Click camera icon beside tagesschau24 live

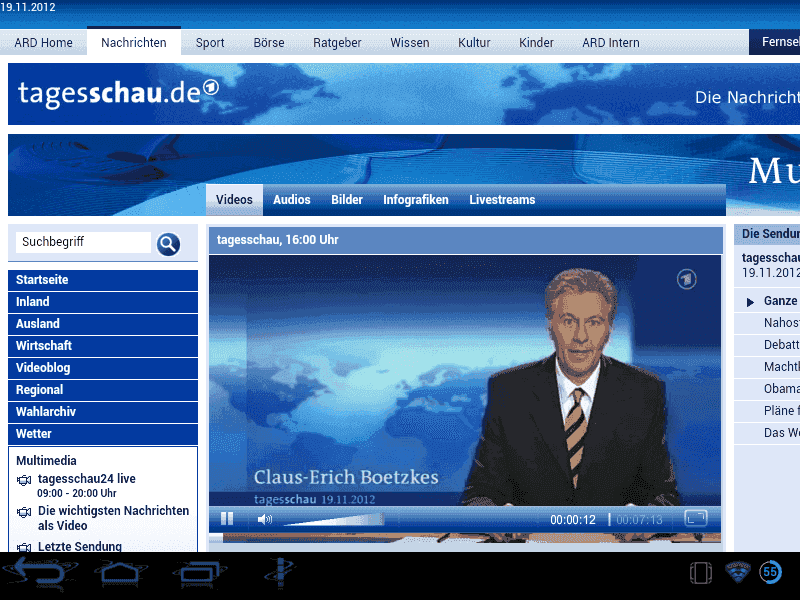24,480
